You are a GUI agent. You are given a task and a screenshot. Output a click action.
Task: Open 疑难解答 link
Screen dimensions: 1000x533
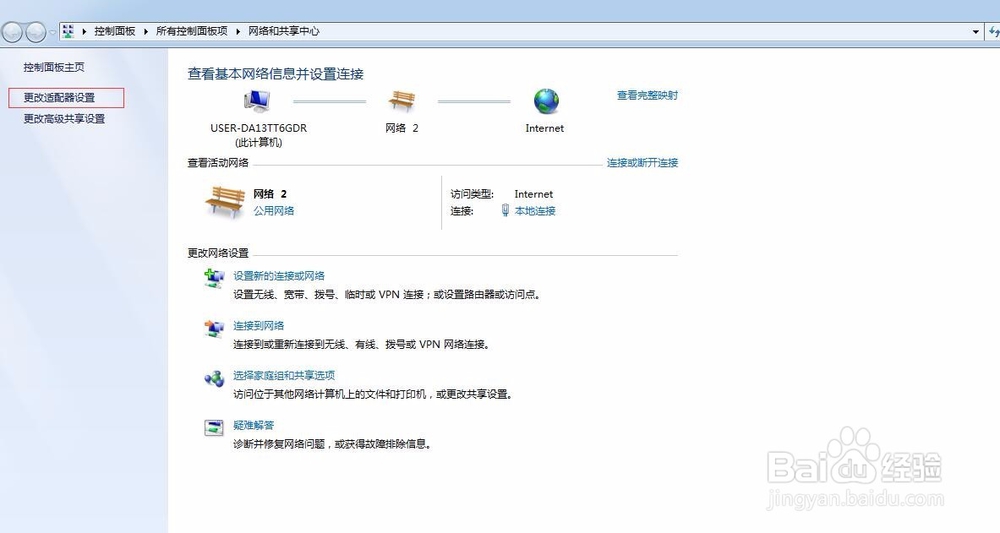pos(254,425)
